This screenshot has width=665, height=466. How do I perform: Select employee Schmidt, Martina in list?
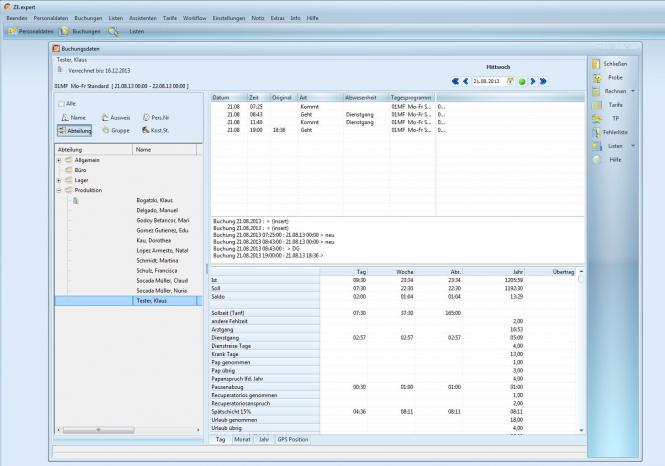pos(156,260)
